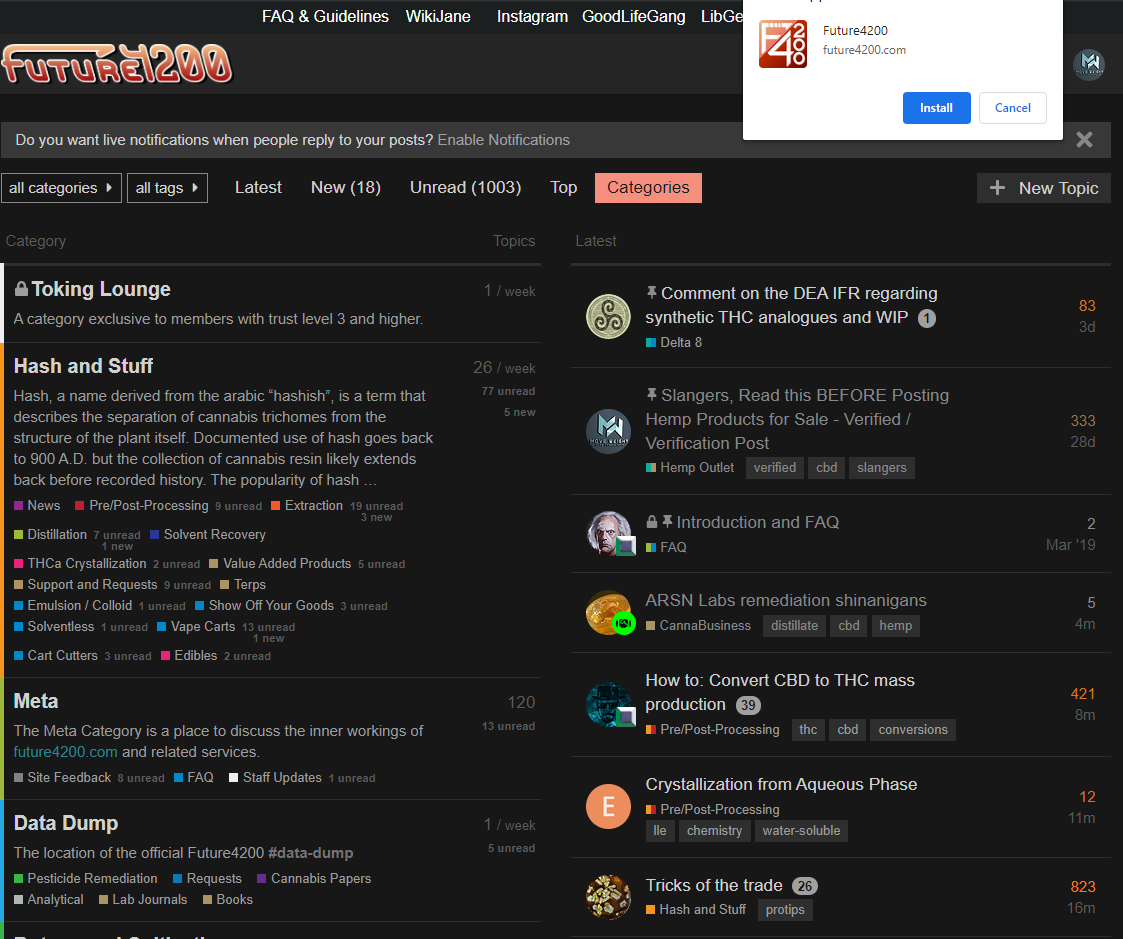Viewport: 1123px width, 939px height.
Task: Open the Cannabis Papers subcategory
Action: (x=314, y=878)
